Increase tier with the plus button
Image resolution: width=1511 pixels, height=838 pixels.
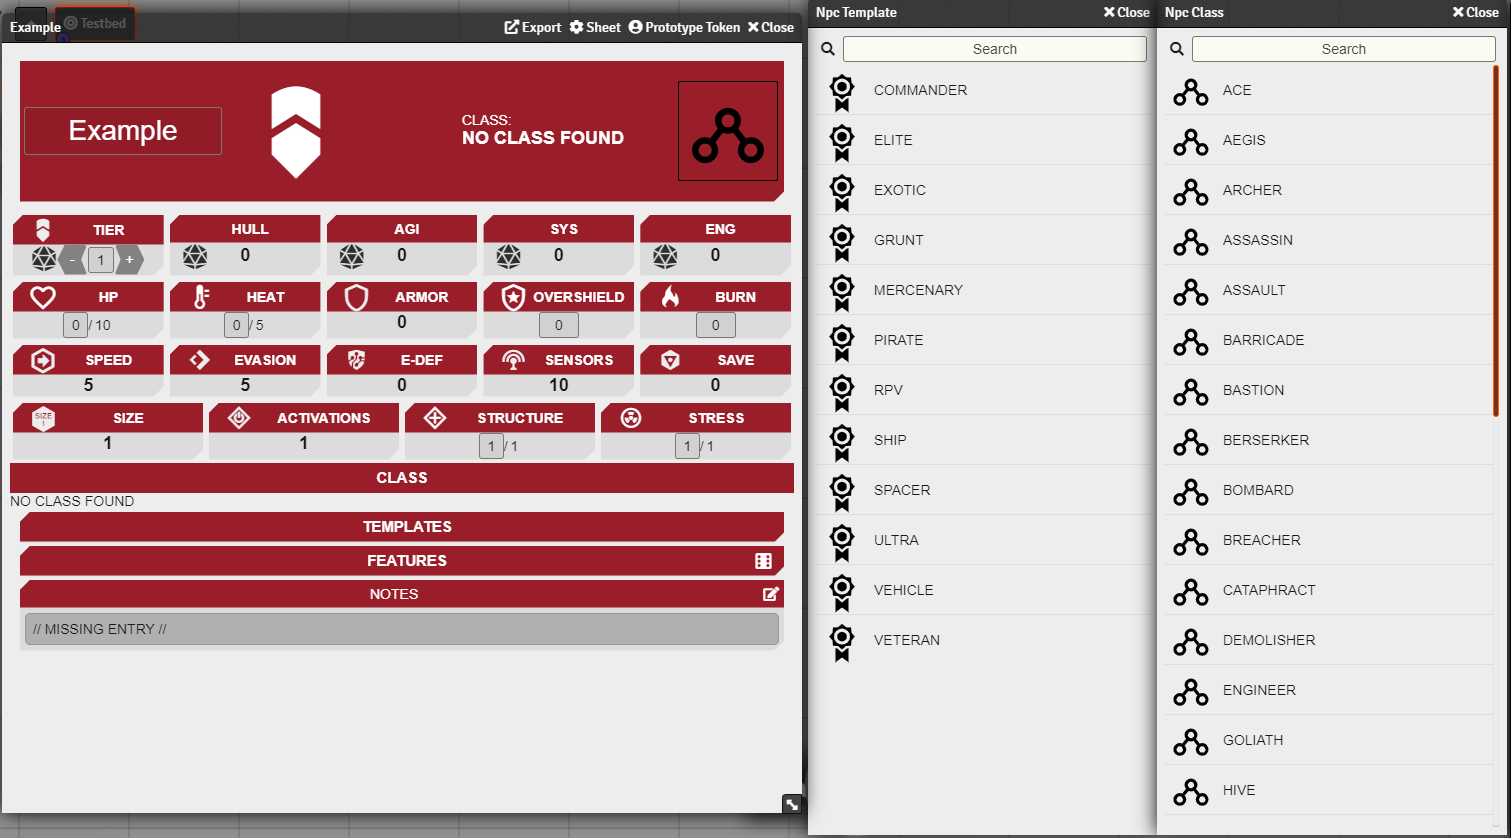pos(130,260)
